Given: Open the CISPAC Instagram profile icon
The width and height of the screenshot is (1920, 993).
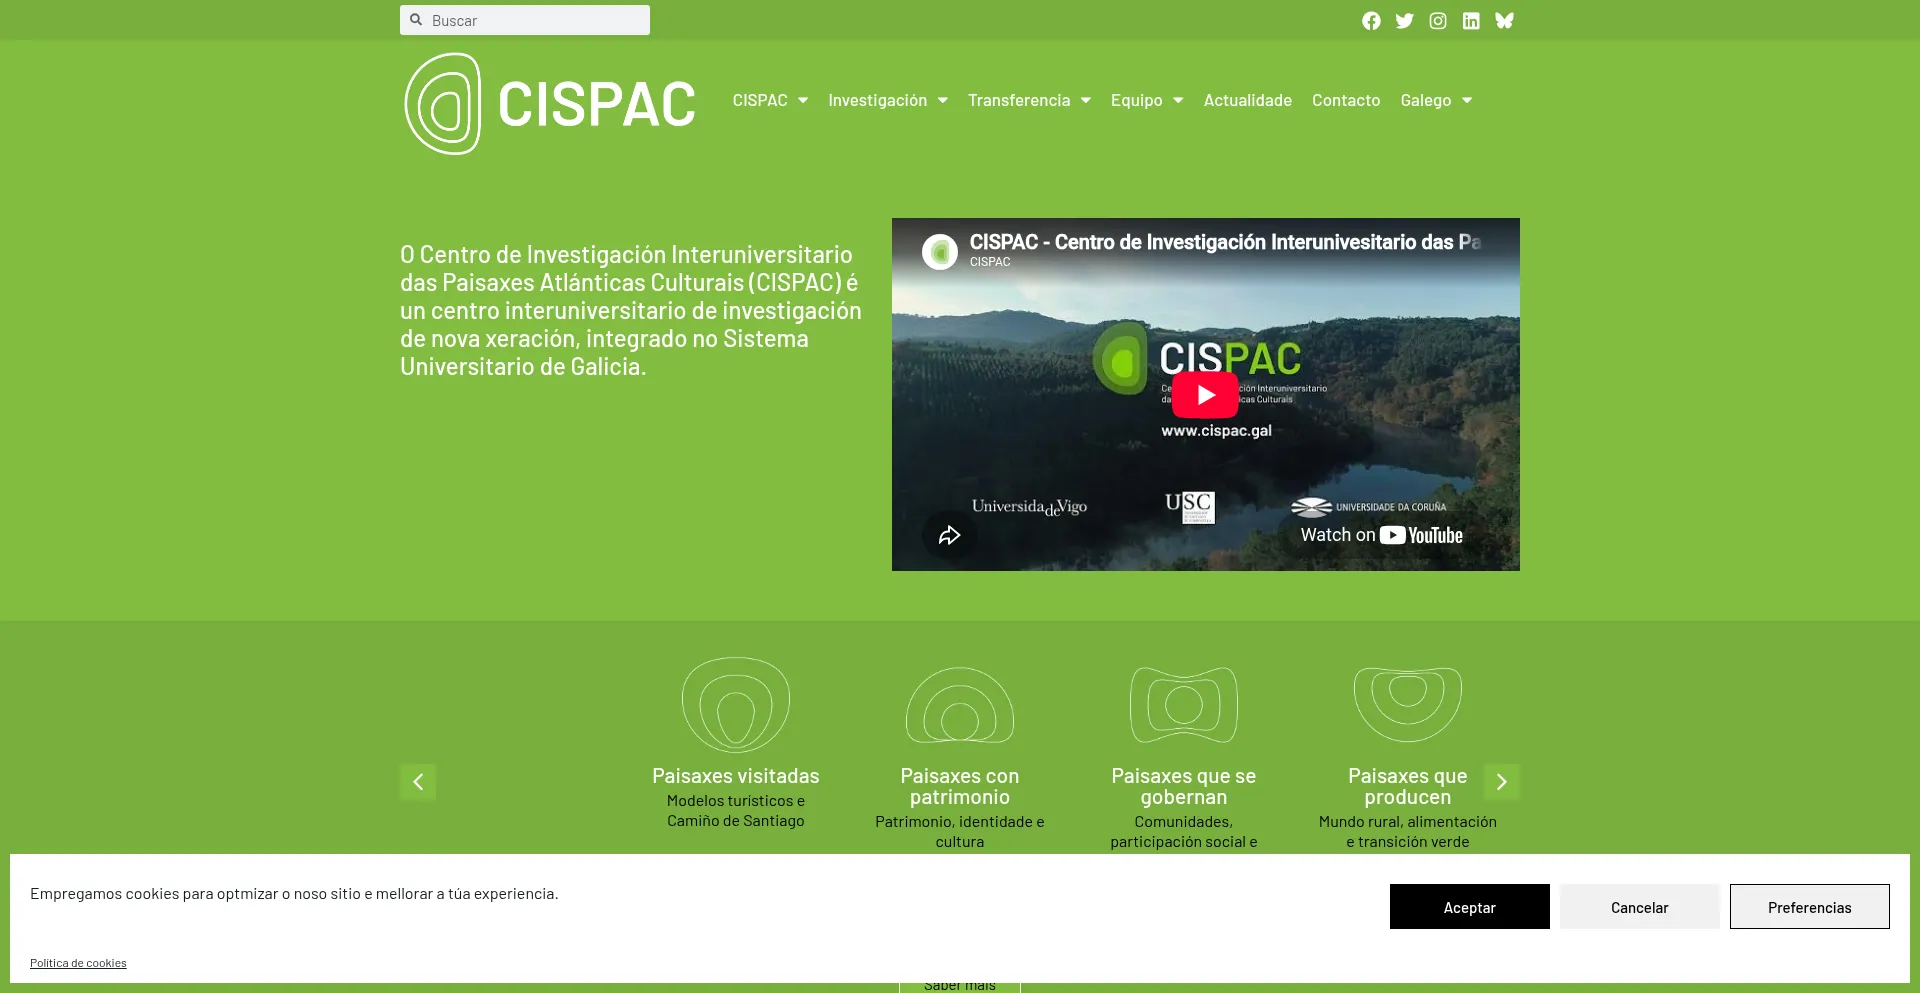Looking at the screenshot, I should (x=1438, y=21).
